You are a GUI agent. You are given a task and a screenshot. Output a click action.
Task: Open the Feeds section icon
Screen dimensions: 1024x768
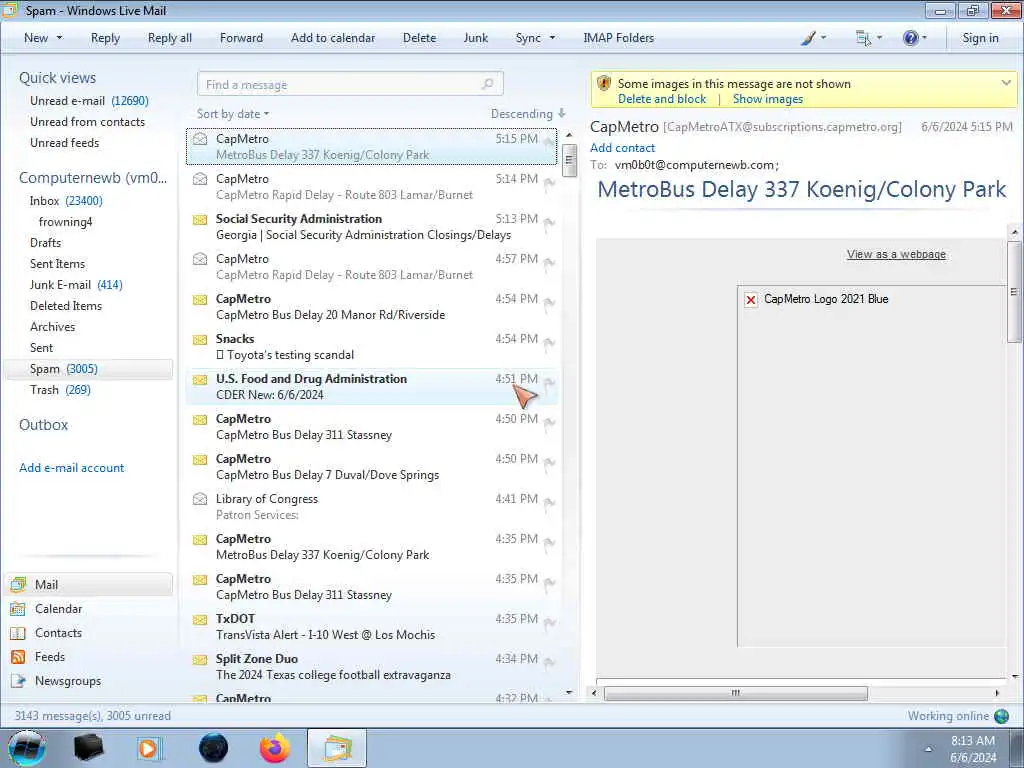pos(18,657)
